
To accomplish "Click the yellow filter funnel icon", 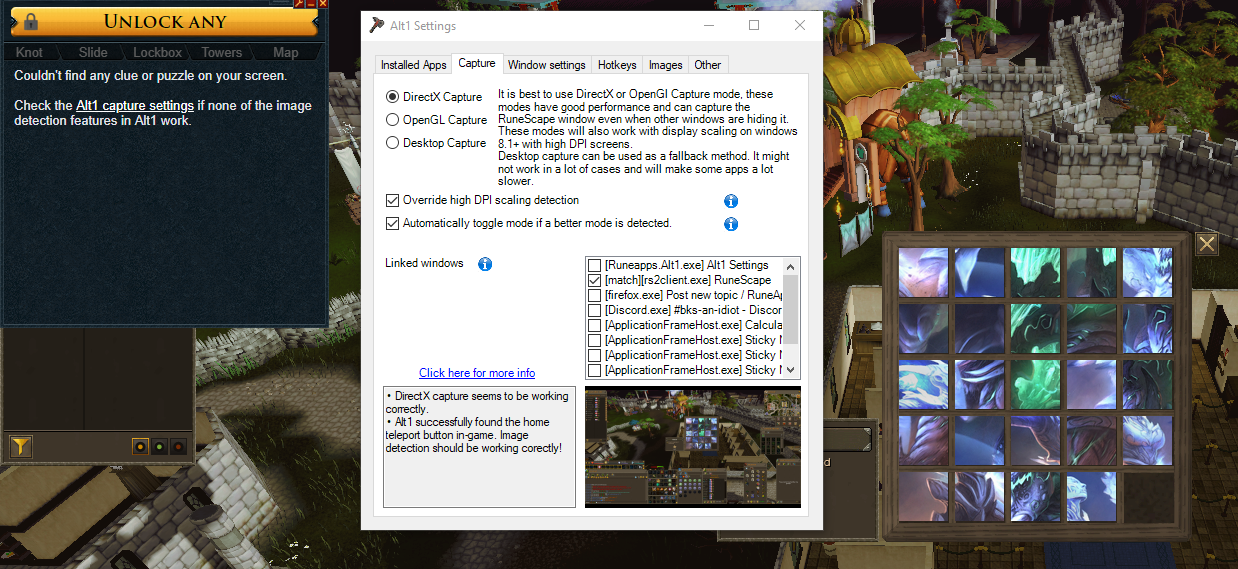I will (x=20, y=446).
